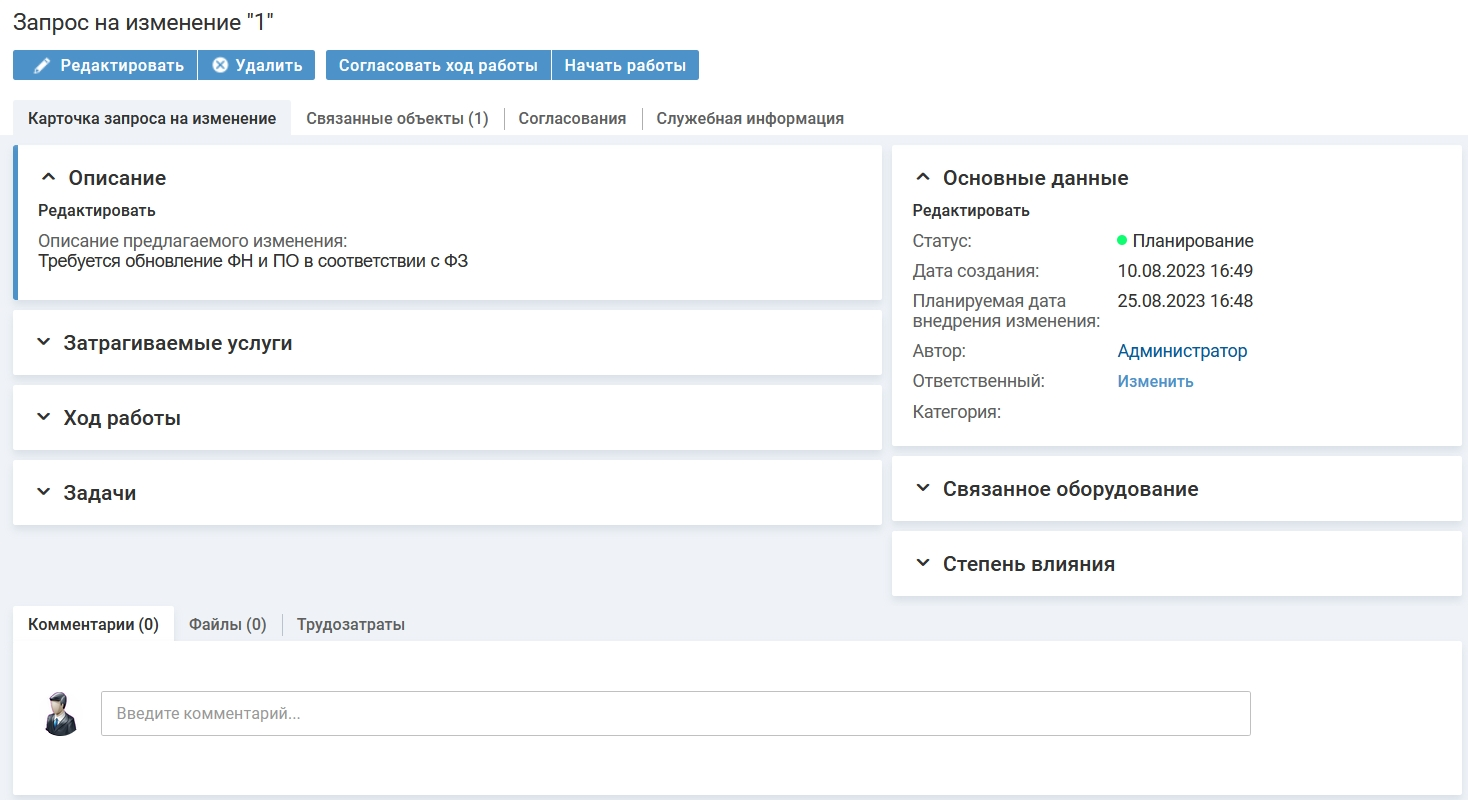Click the pencil icon in Редактировать button

41,66
